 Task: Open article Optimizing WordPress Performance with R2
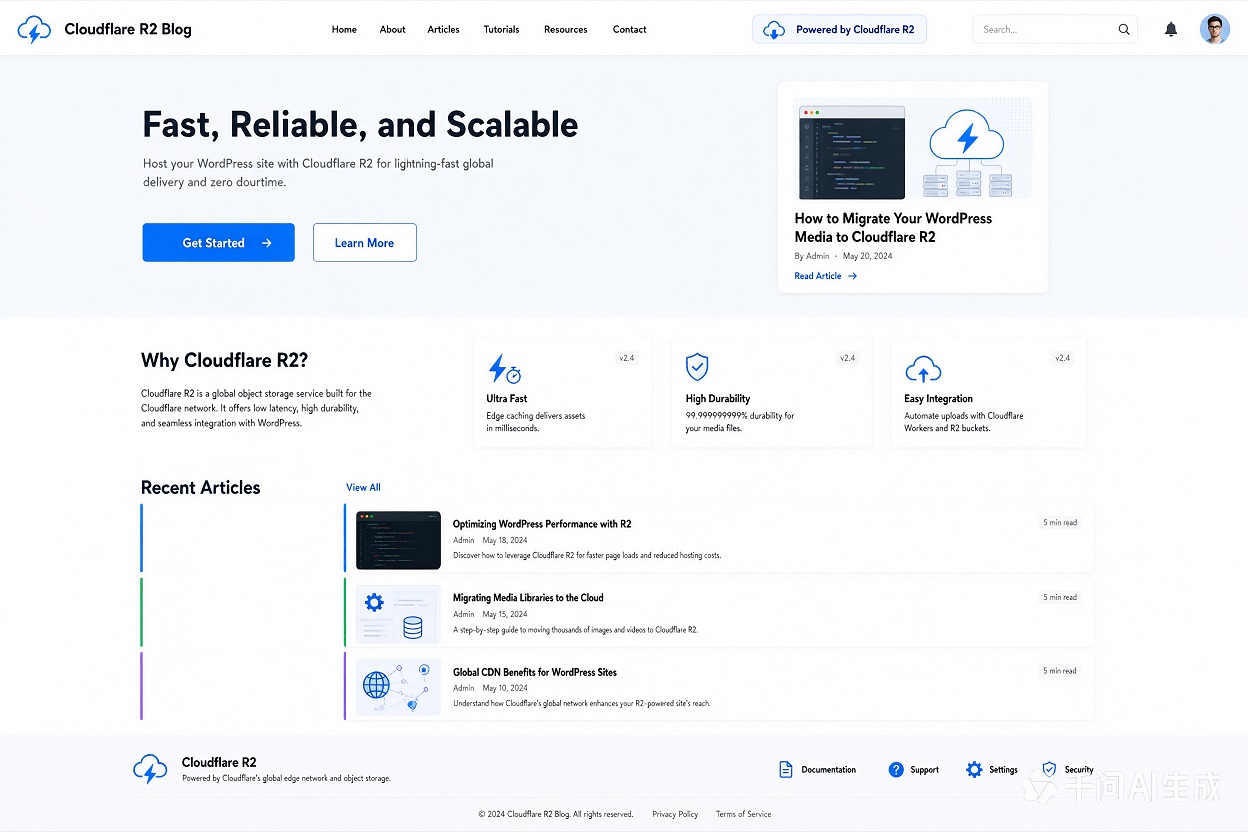click(542, 524)
